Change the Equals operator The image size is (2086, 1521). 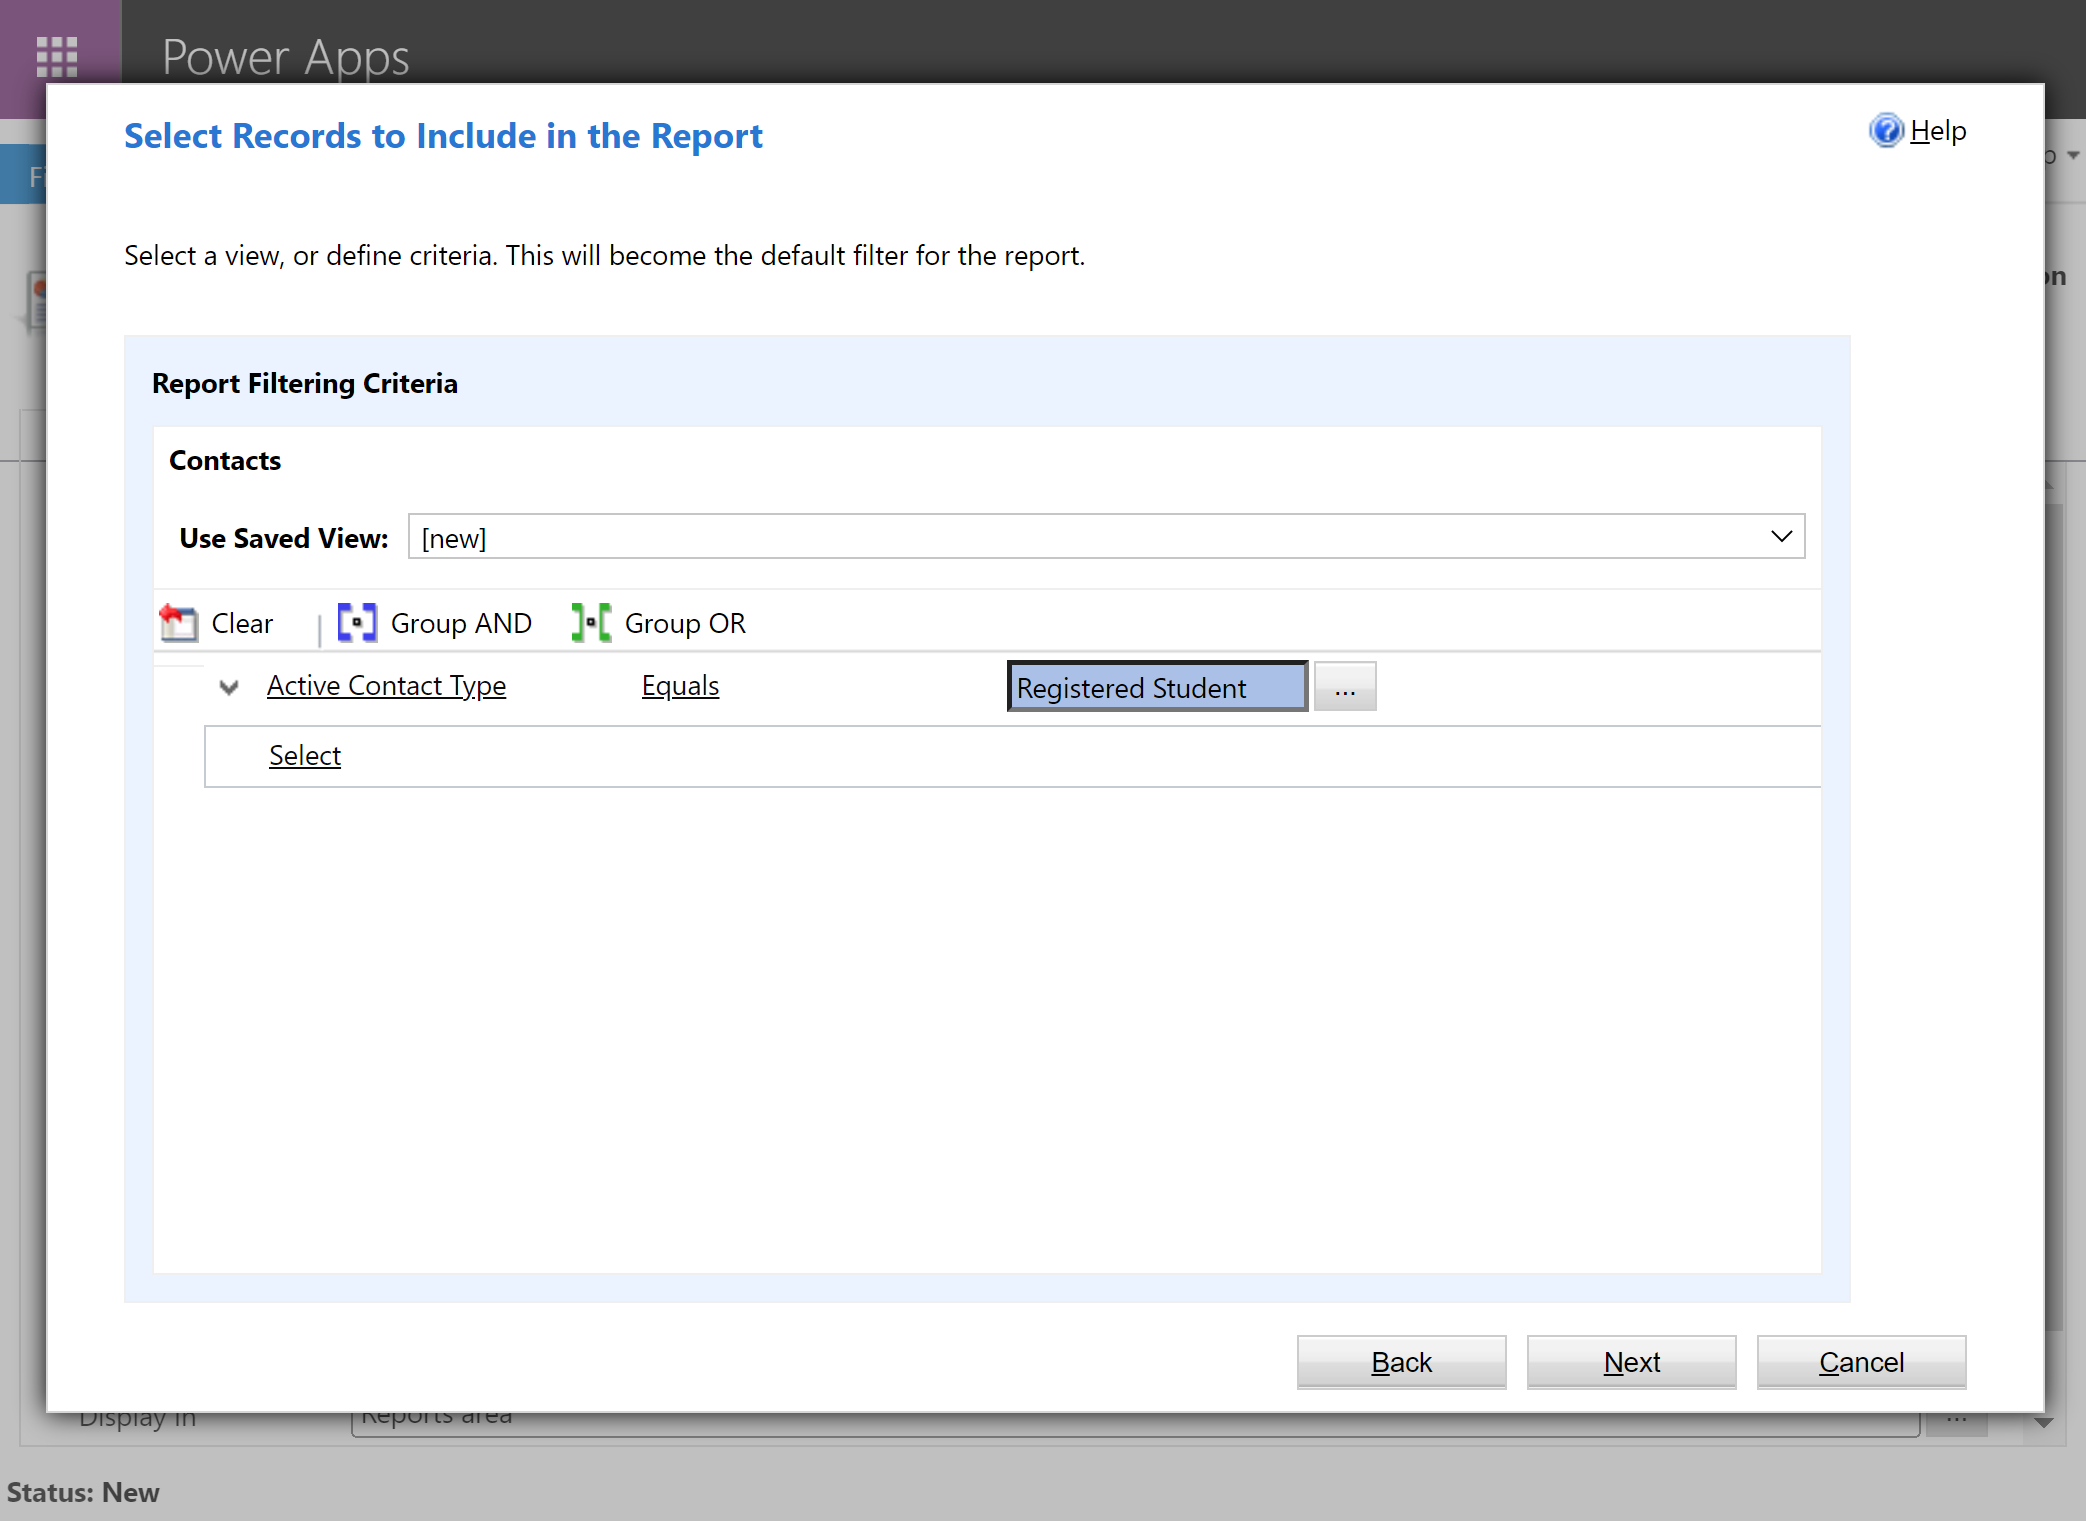(680, 686)
